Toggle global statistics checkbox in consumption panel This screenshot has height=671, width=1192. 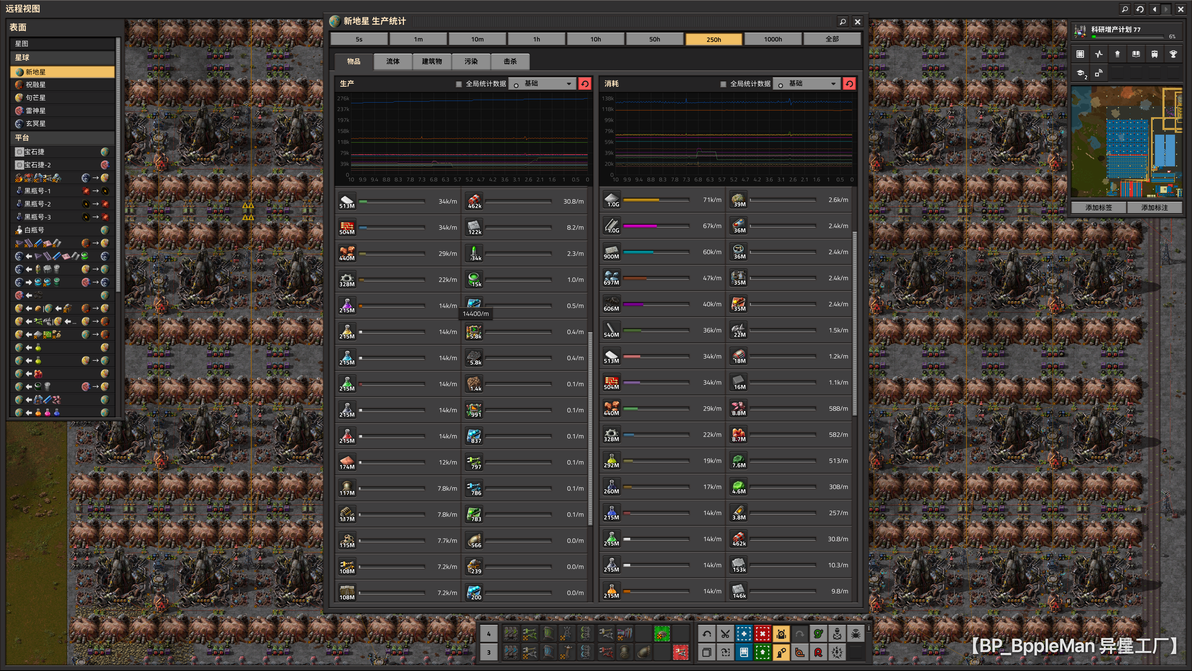(723, 84)
